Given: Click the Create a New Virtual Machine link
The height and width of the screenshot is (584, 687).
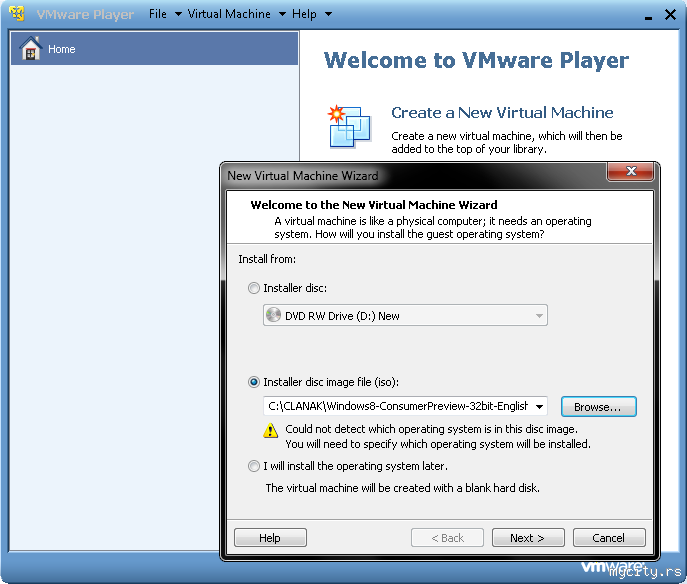Looking at the screenshot, I should pyautogui.click(x=502, y=113).
